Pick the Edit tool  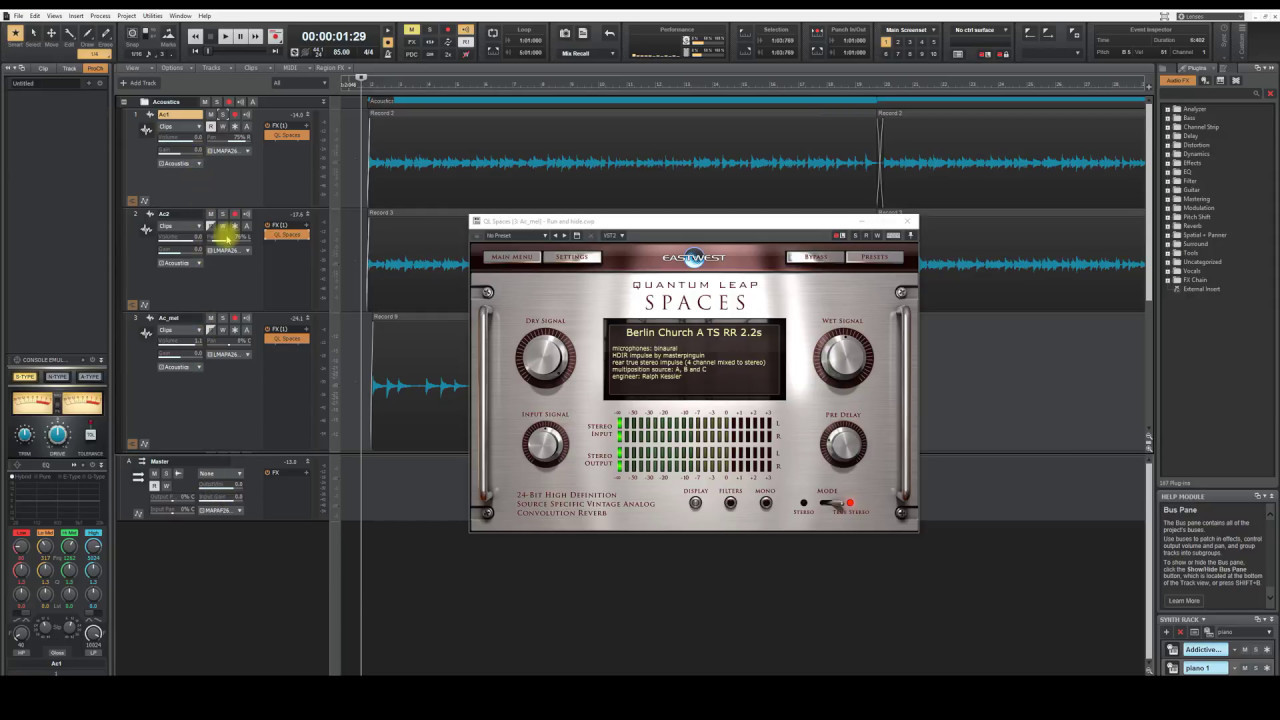click(x=69, y=35)
